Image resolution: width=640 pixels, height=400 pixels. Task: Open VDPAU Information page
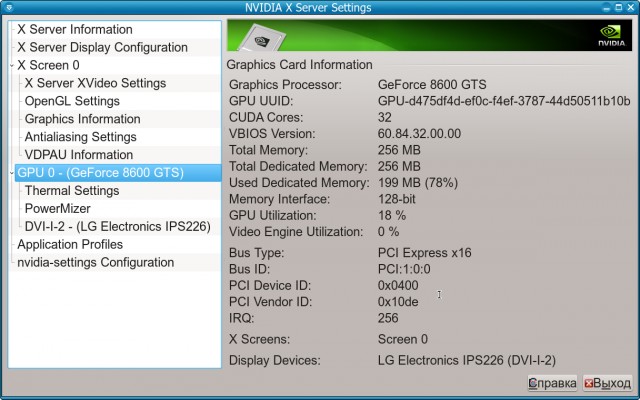coord(79,155)
